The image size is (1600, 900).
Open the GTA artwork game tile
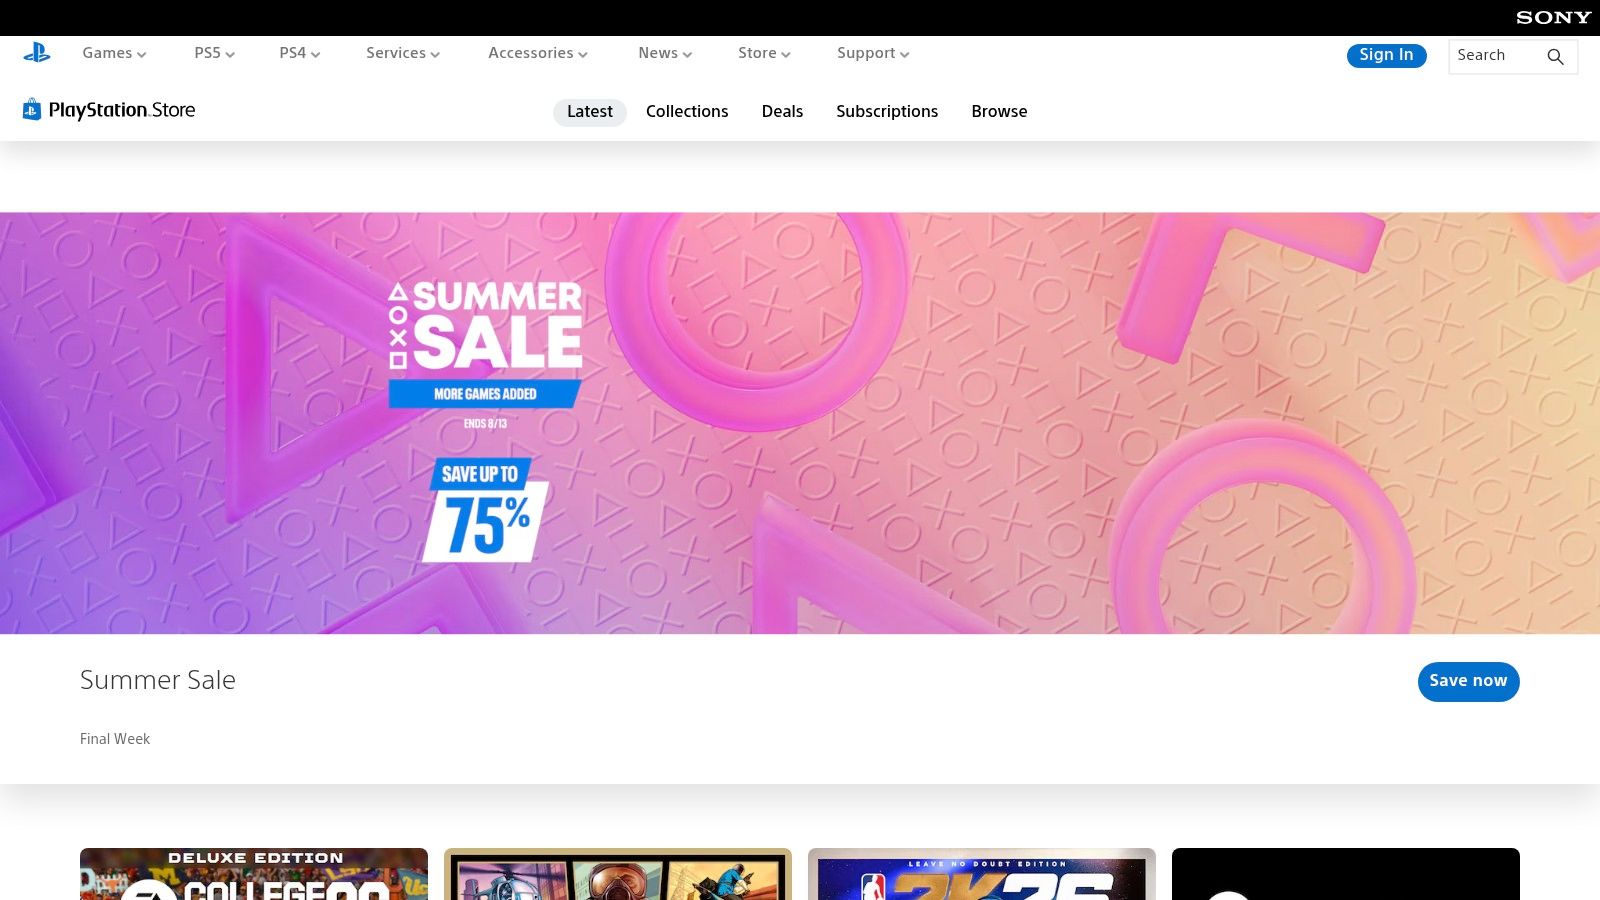[618, 874]
